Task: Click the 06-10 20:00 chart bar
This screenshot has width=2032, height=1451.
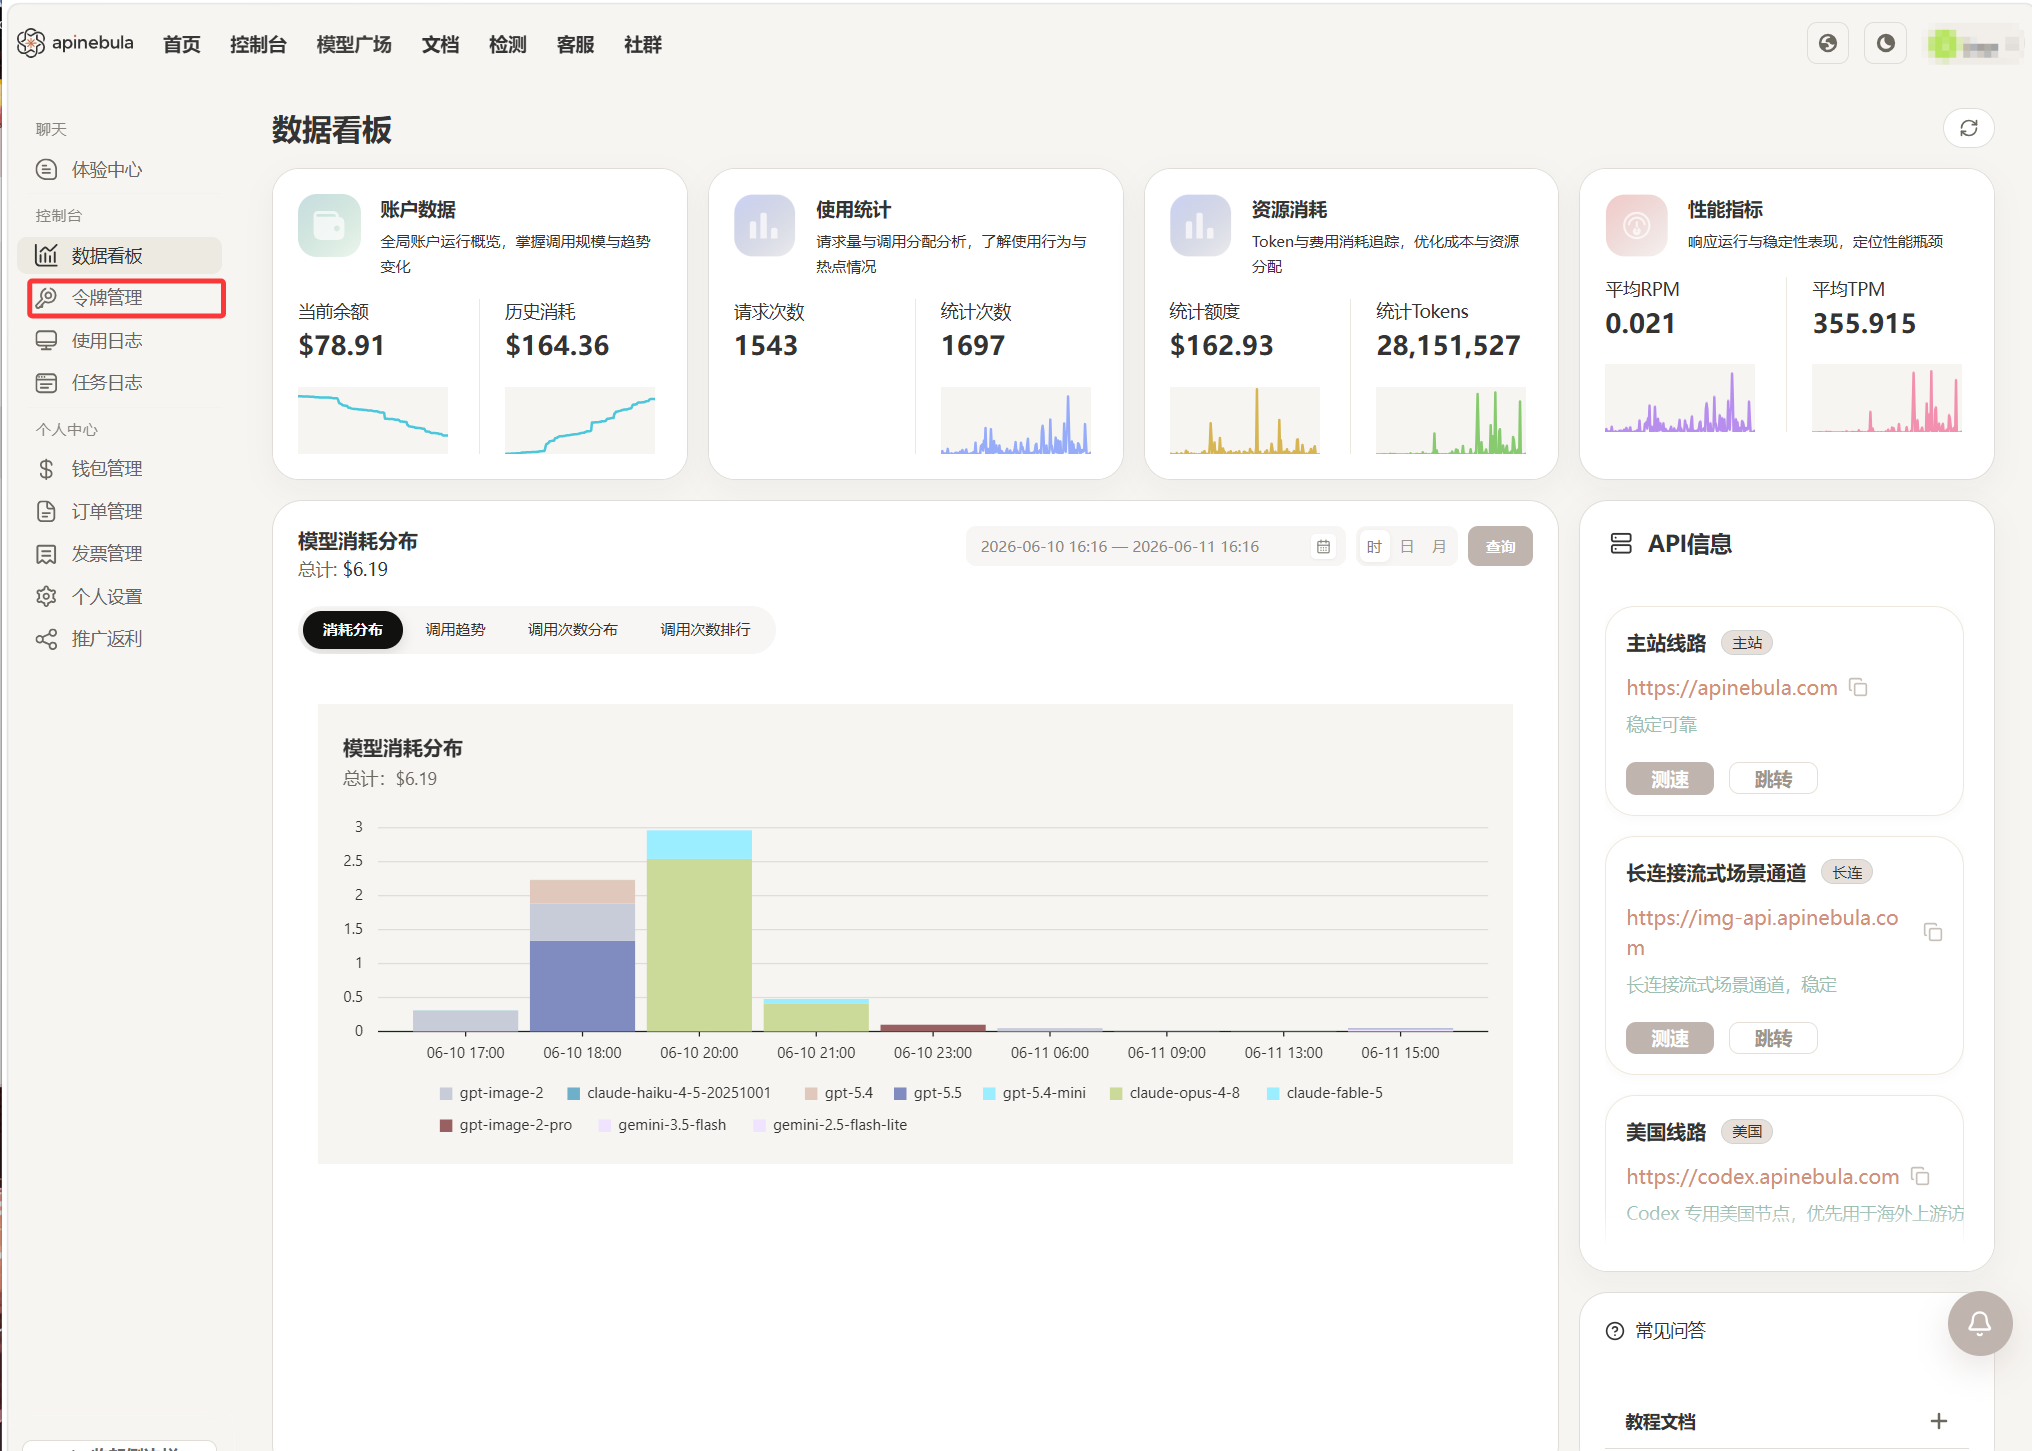Action: [x=699, y=930]
